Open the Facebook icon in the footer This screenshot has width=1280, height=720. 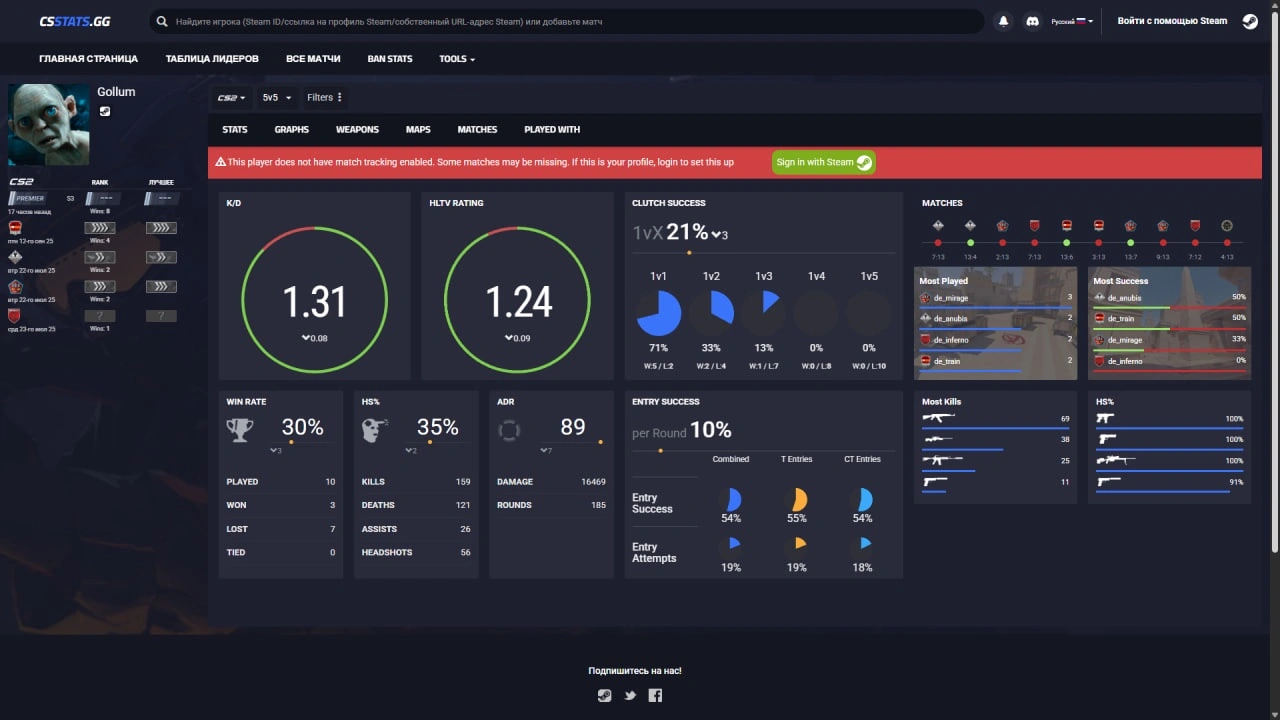[x=655, y=696]
